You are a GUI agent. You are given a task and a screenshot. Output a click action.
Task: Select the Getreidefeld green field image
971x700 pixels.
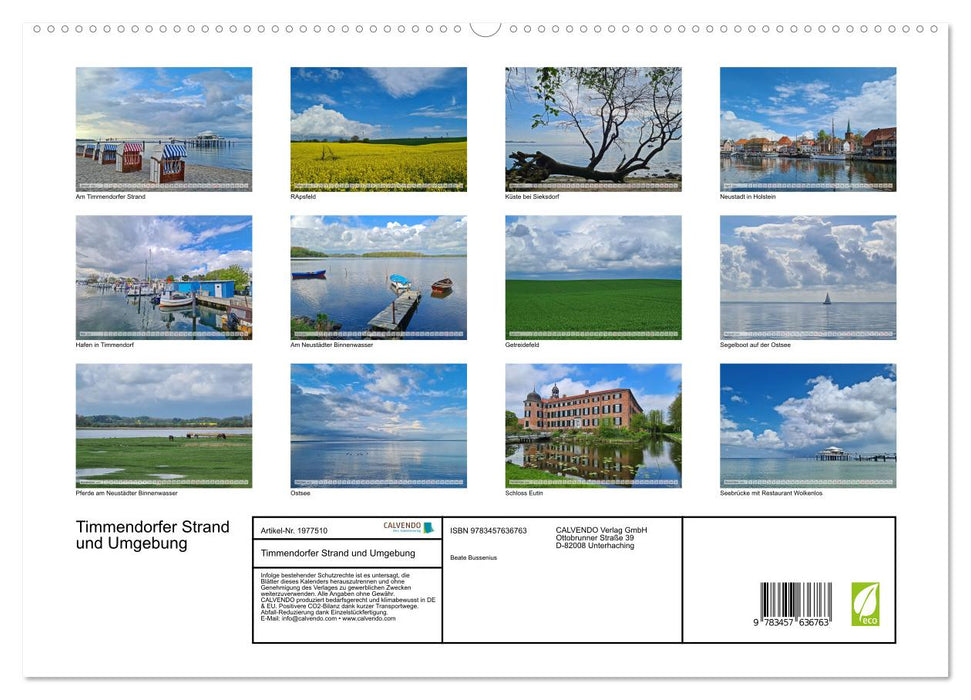pyautogui.click(x=592, y=276)
